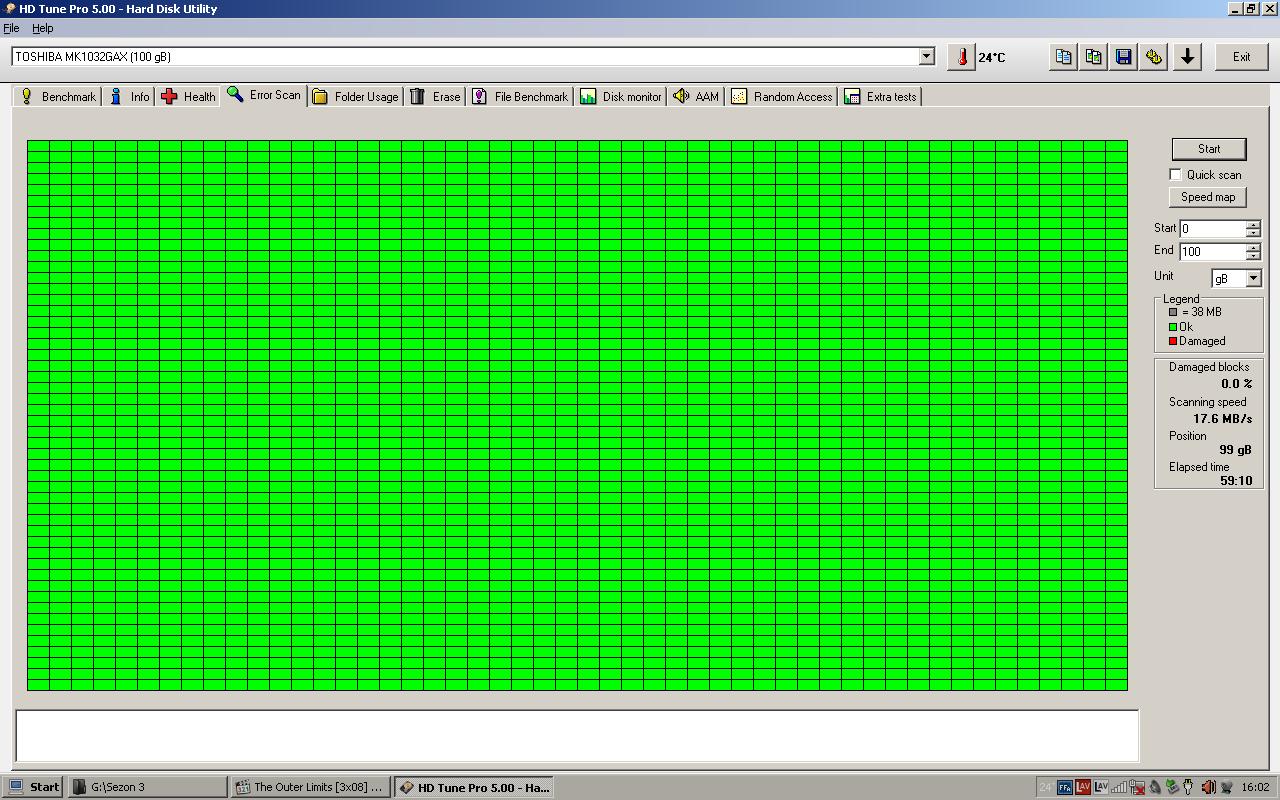Click the gray 38 MB legend swatch
Screen dimensions: 1280x800
pos(1173,312)
